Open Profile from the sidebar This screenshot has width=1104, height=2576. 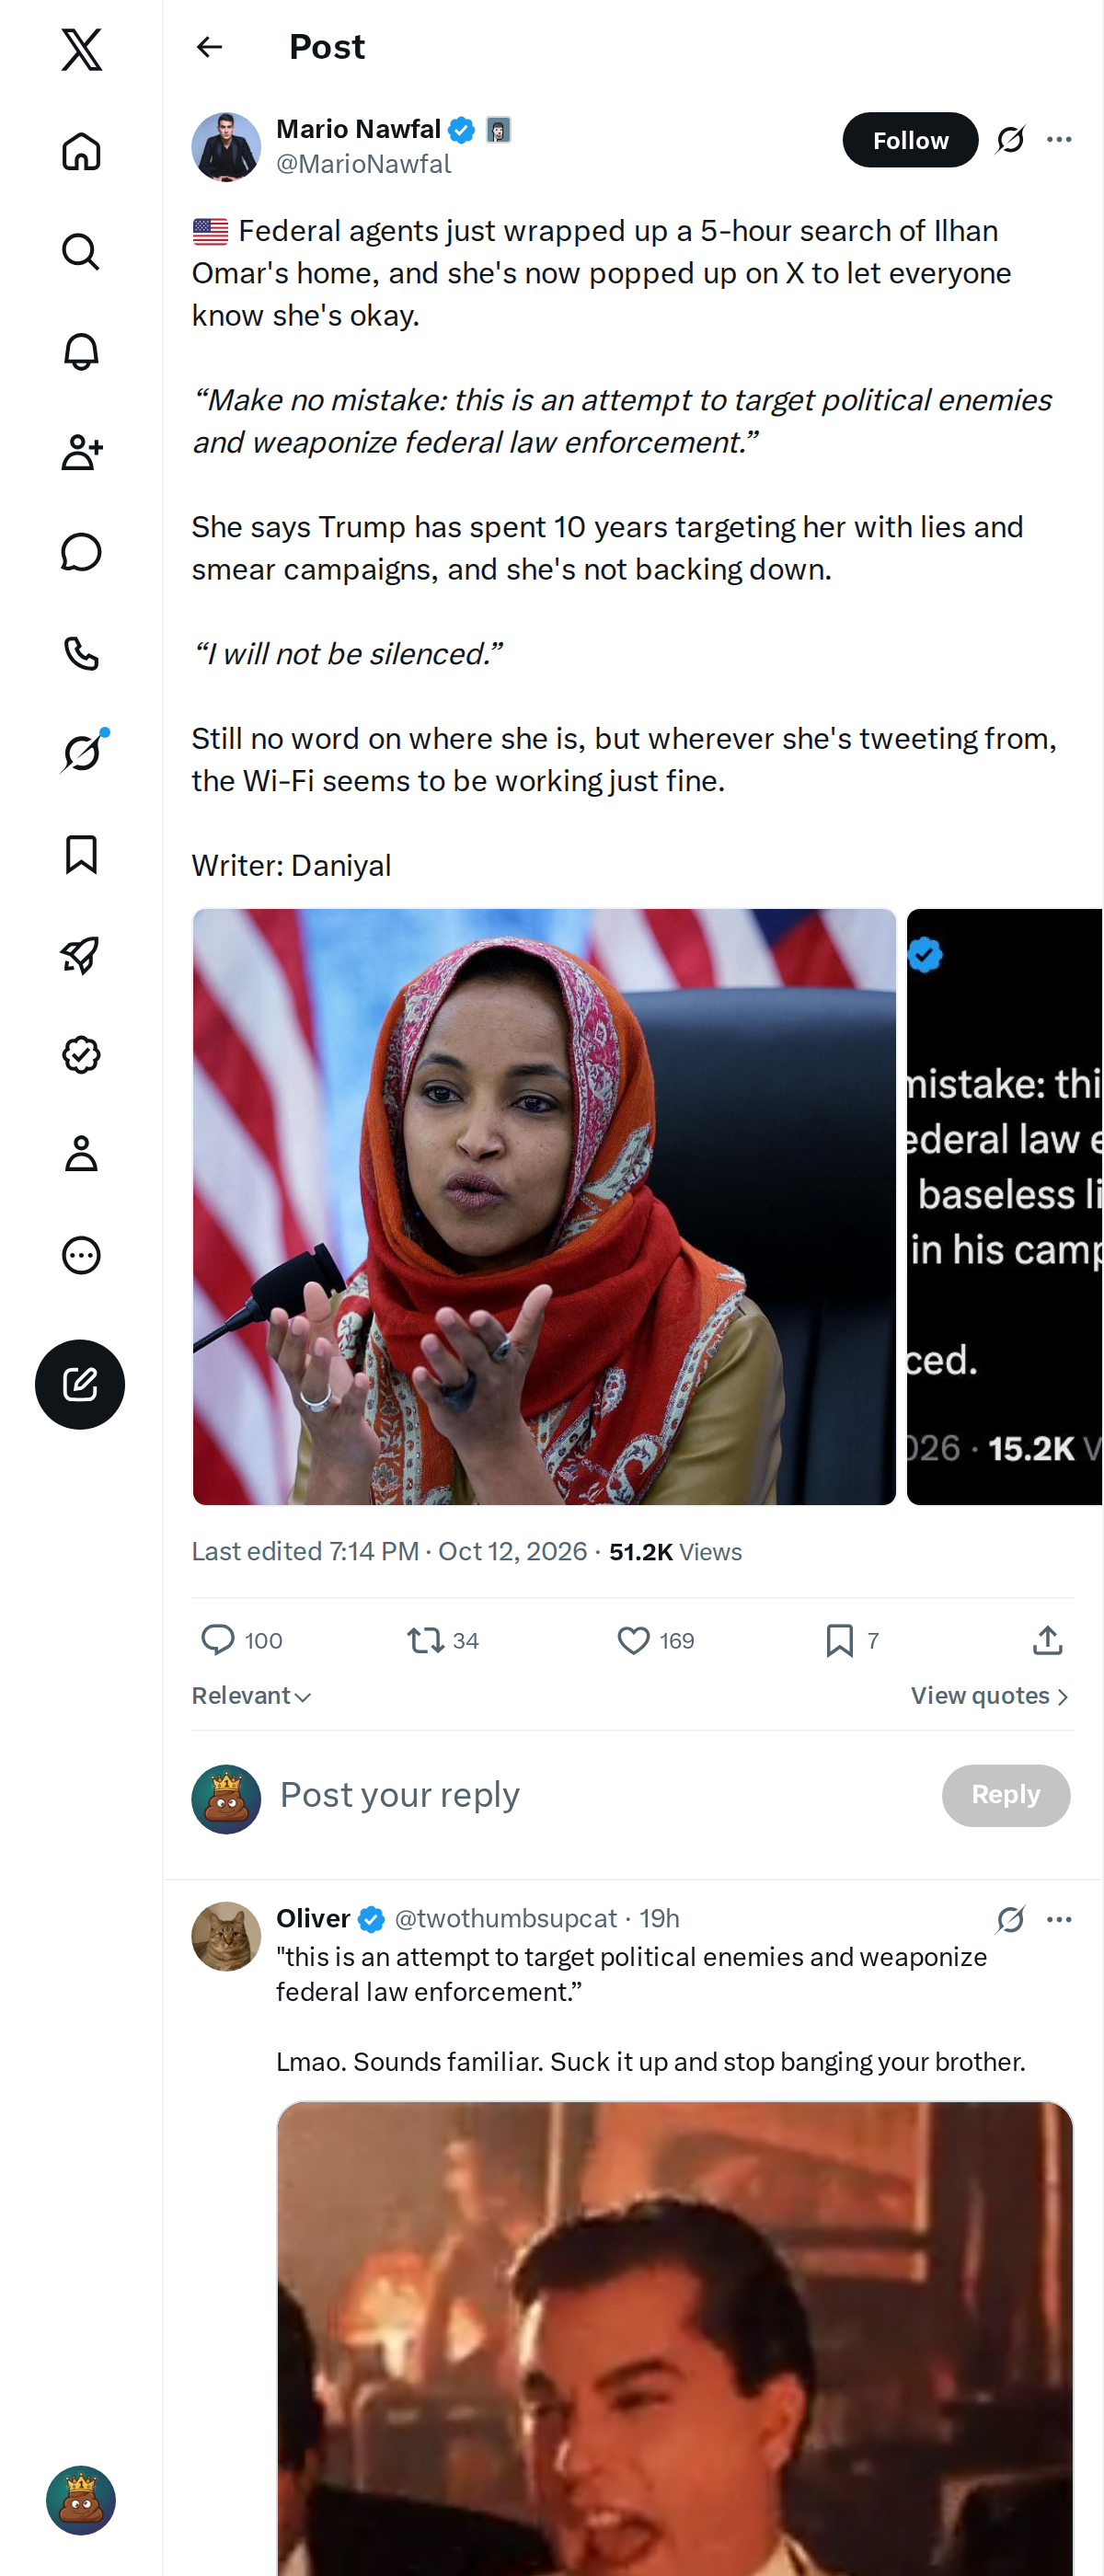click(x=81, y=1154)
